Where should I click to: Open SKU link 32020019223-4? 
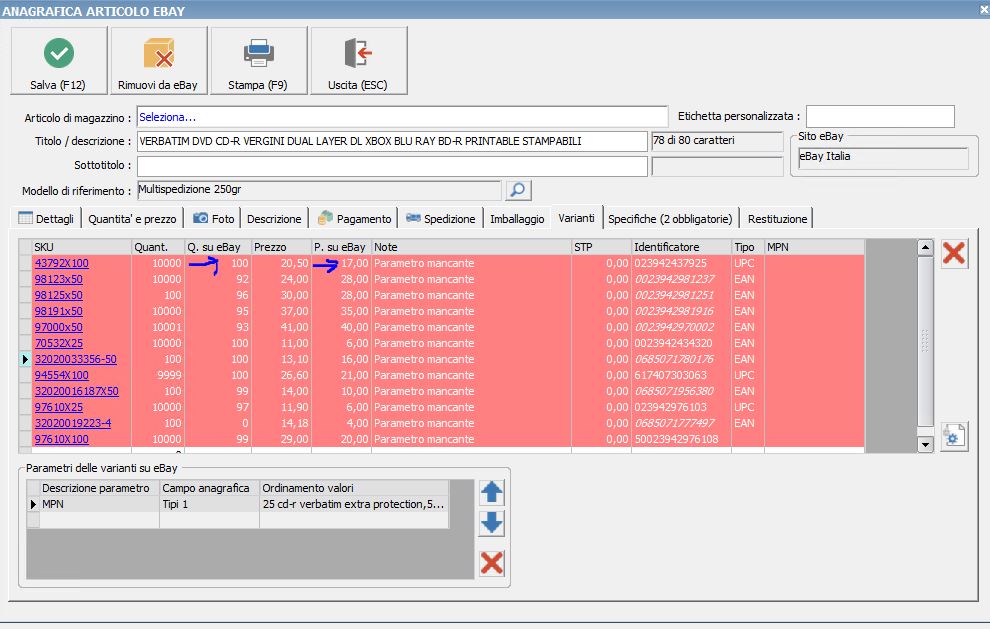point(73,423)
